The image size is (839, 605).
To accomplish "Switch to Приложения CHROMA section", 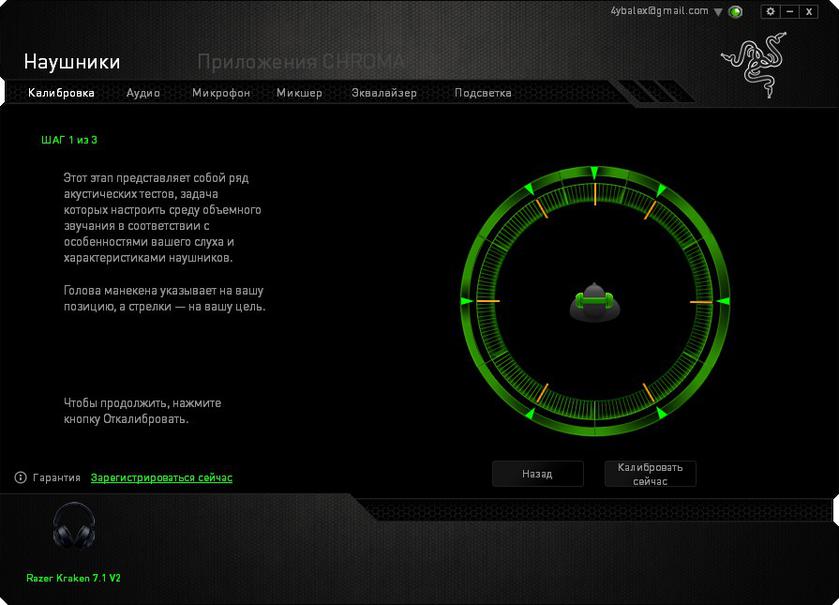I will pos(300,62).
